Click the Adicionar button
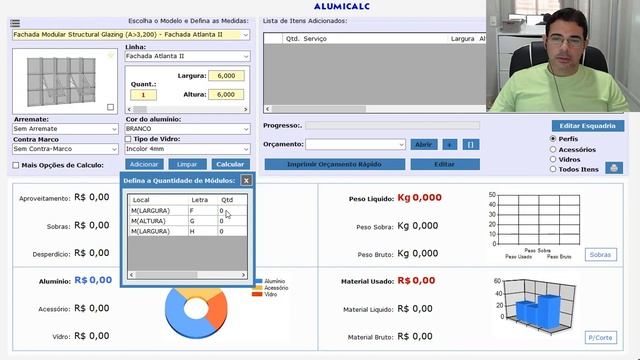The width and height of the screenshot is (640, 360). (144, 164)
